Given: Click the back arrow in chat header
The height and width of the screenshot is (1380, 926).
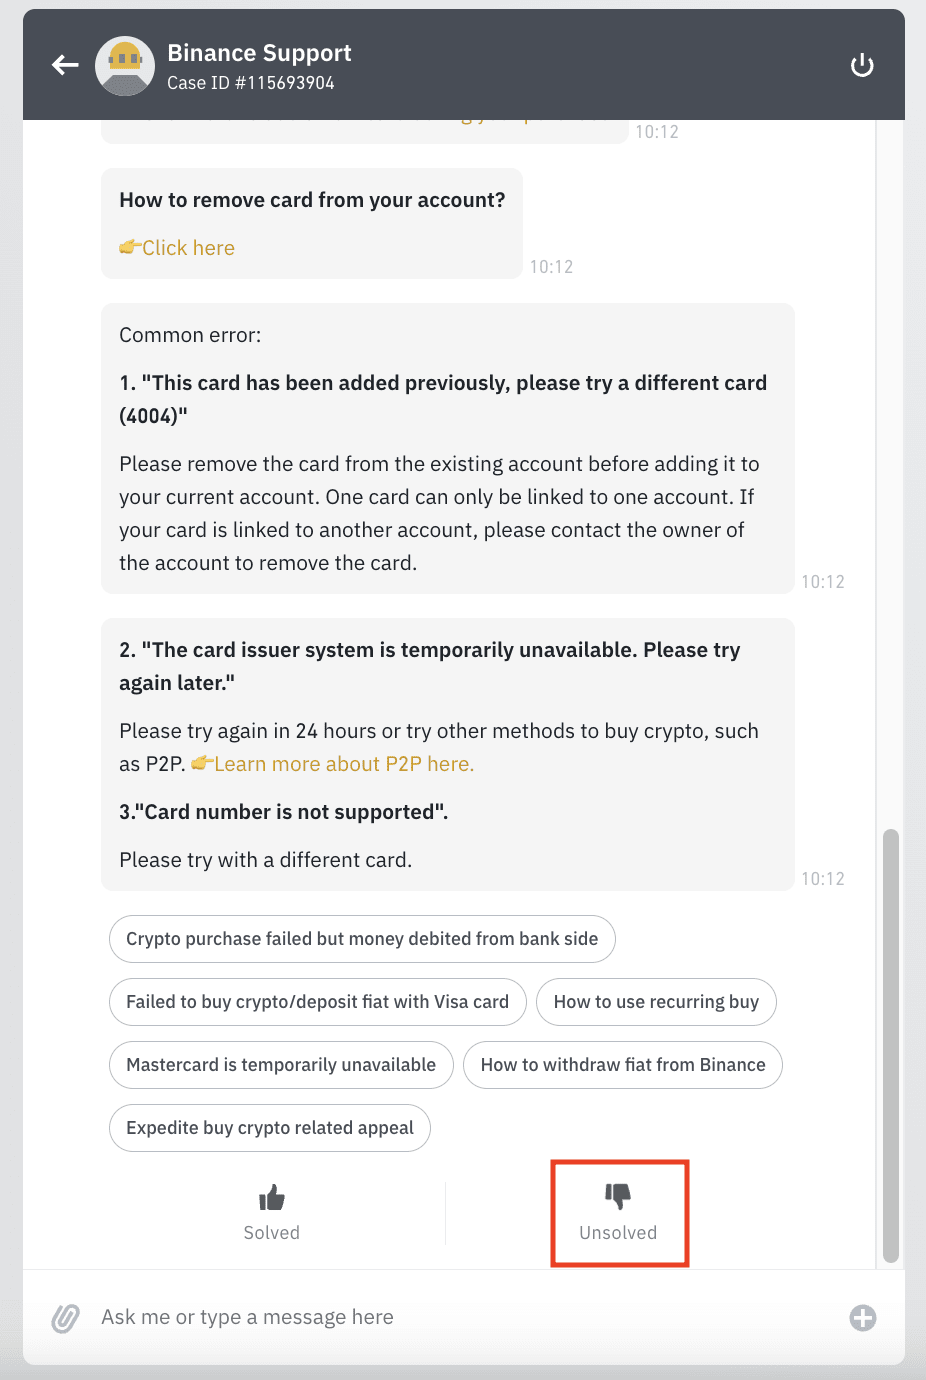Looking at the screenshot, I should pos(66,65).
